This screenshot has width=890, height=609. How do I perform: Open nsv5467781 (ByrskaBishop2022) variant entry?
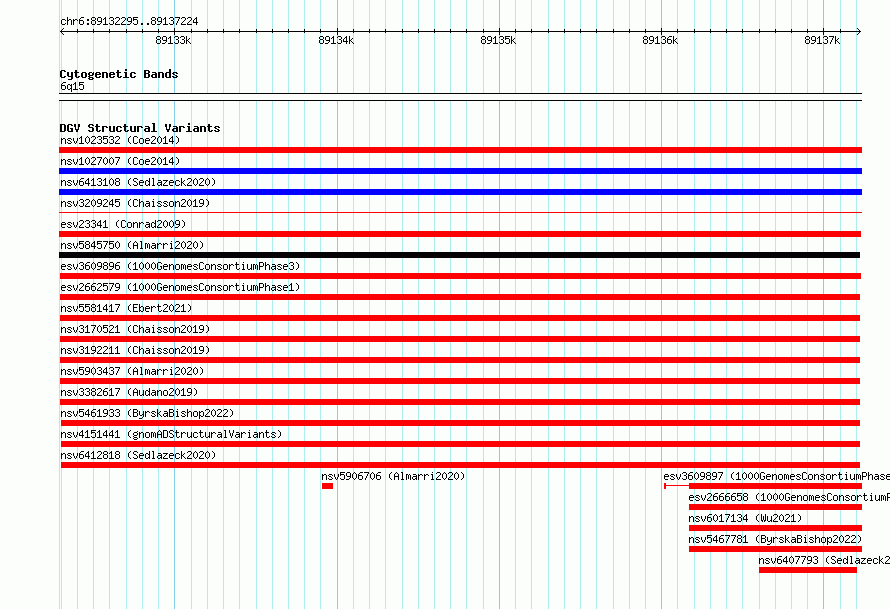(x=775, y=539)
